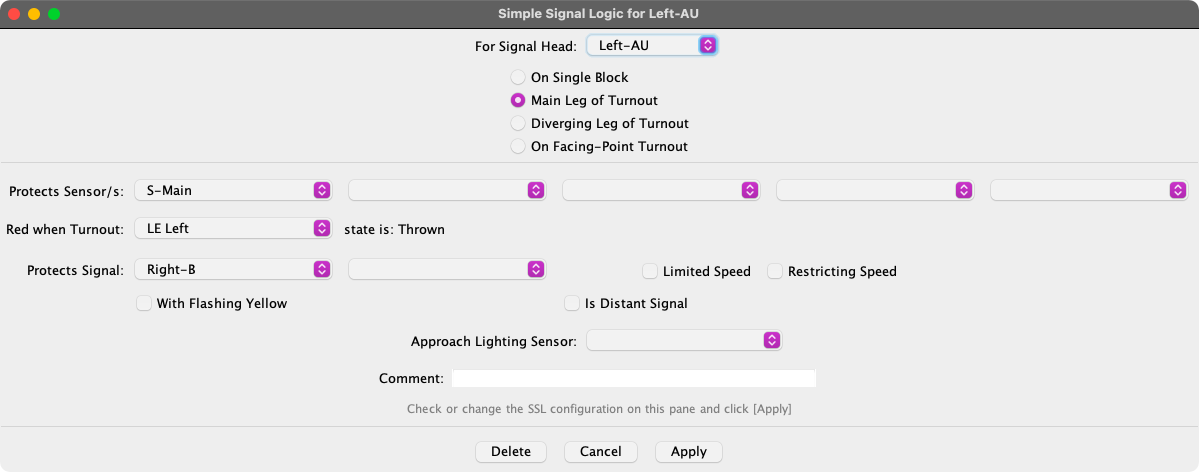Open the Right-B protected signal dropdown
The height and width of the screenshot is (472, 1199).
click(233, 269)
